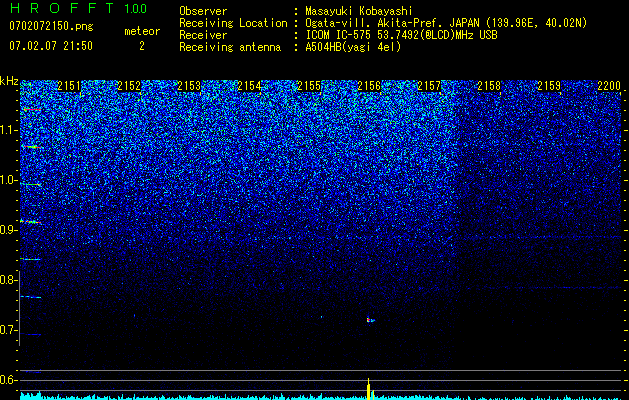The height and width of the screenshot is (400, 629).
Task: Click the Observer name Masayuki Kobayashi
Action: point(359,11)
